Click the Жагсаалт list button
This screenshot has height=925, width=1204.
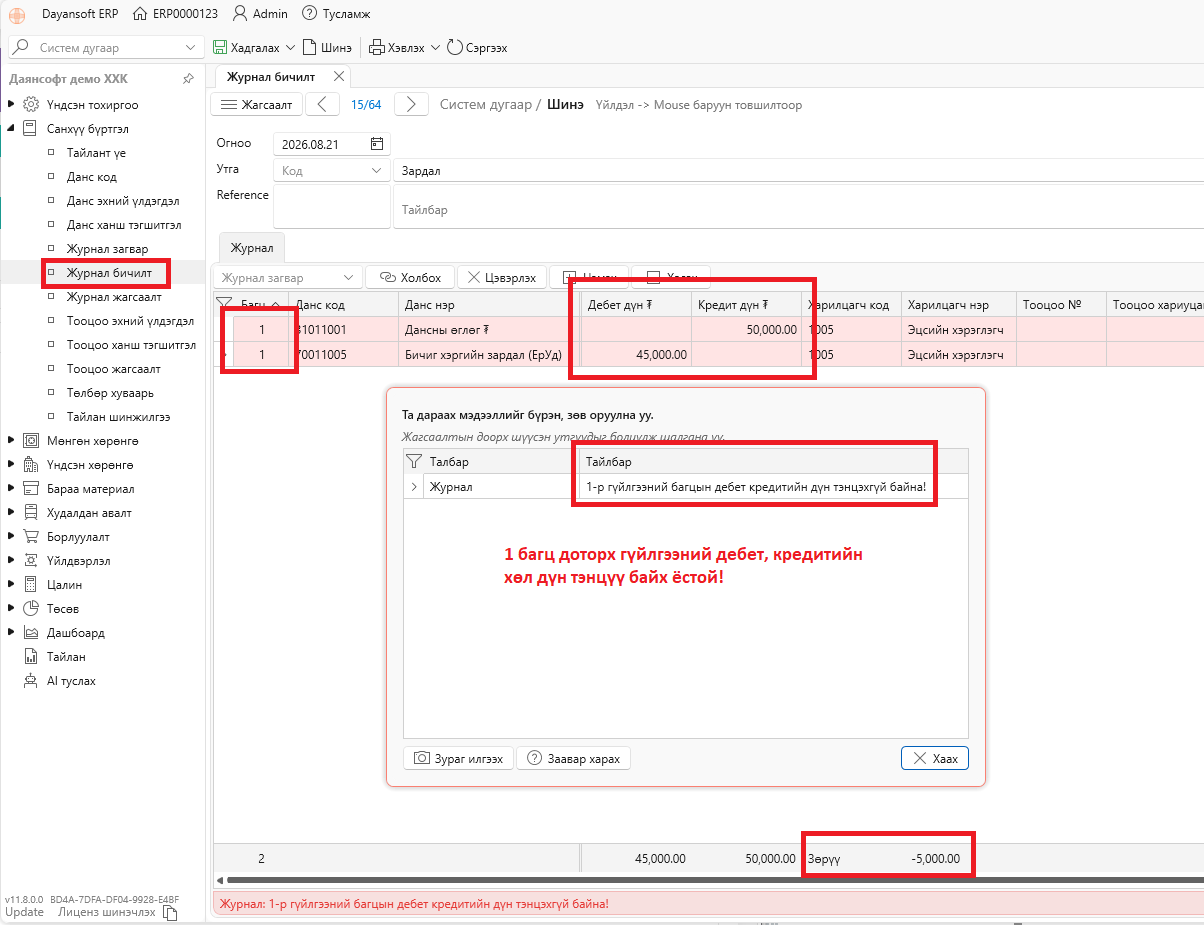[x=256, y=104]
